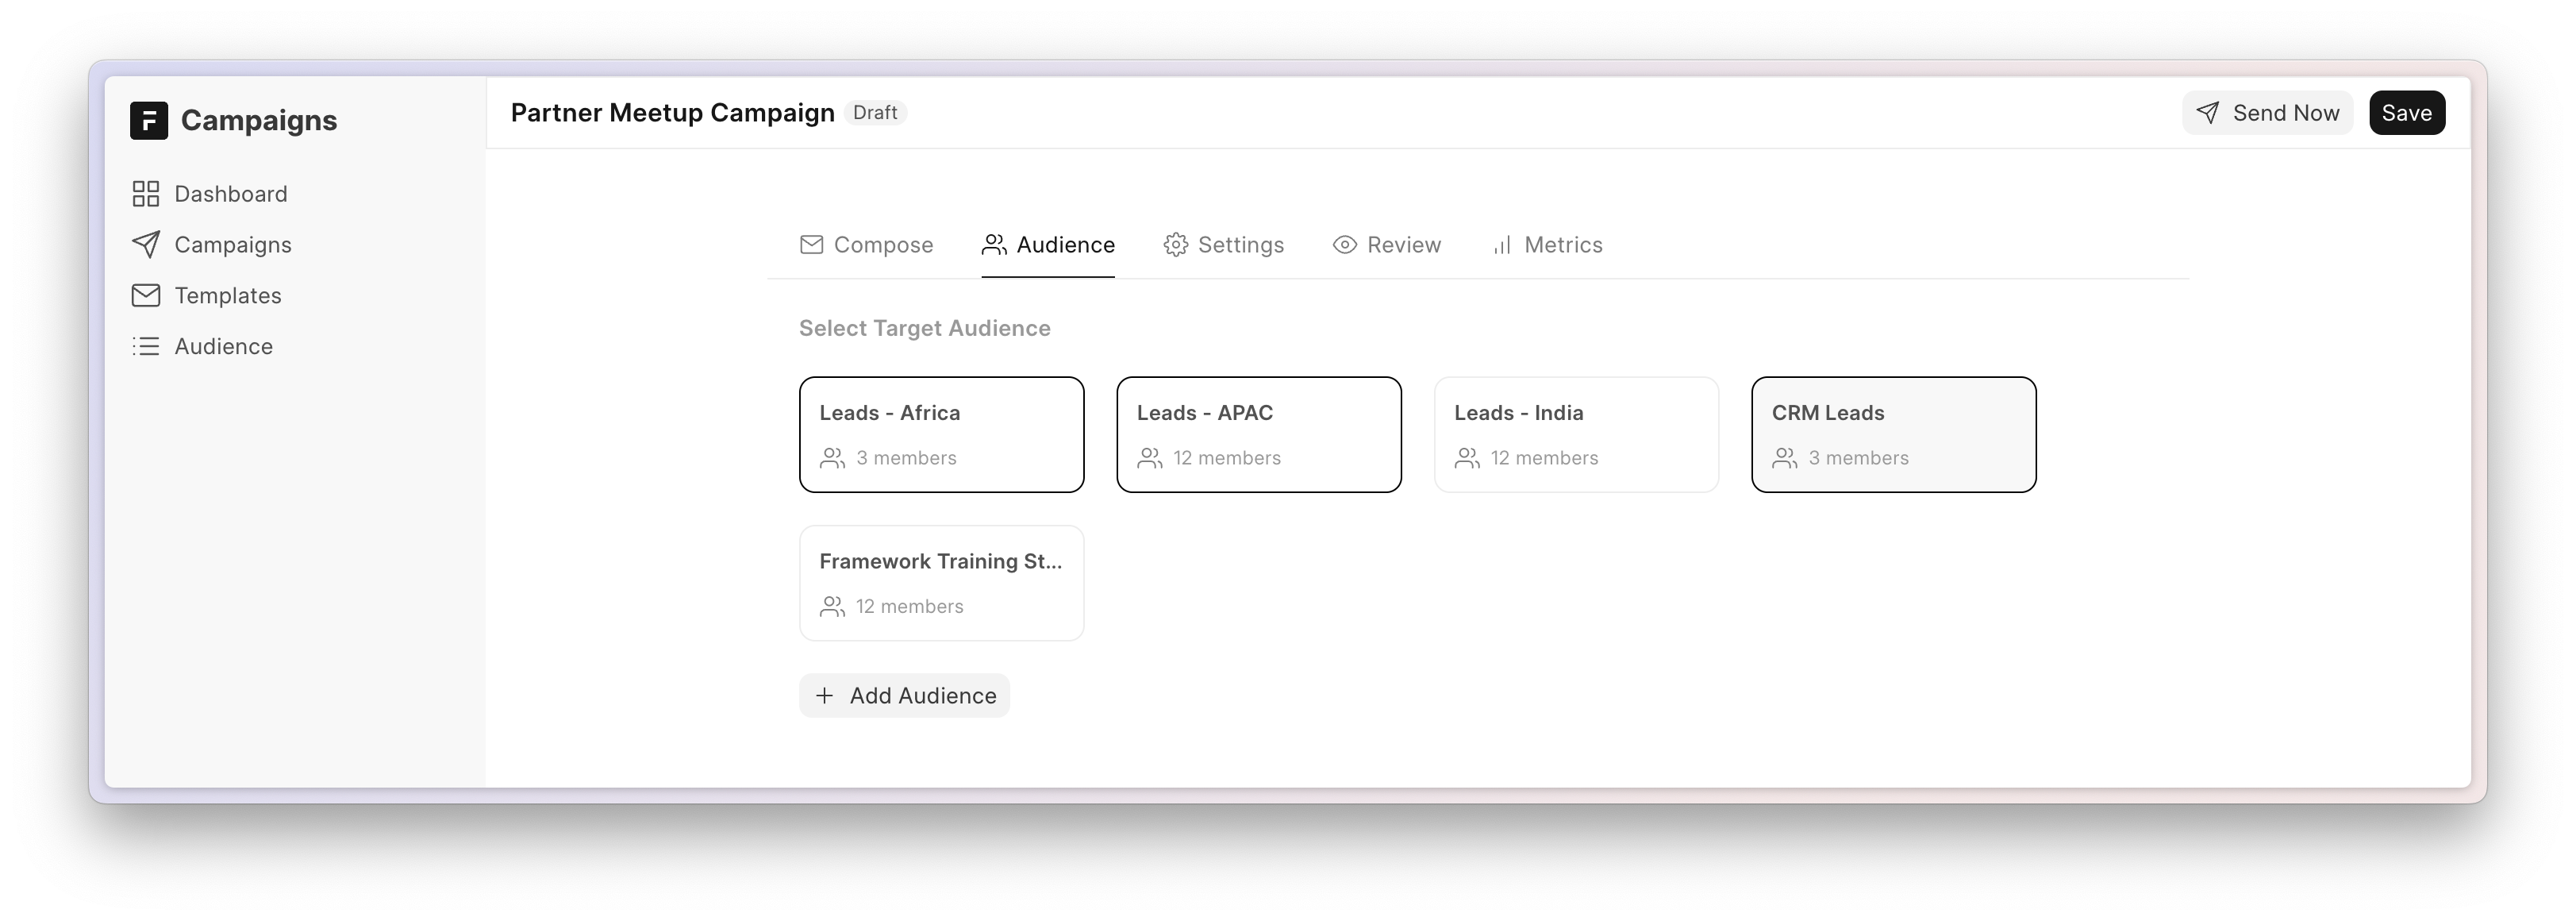Select the Leads - India audience card
This screenshot has height=921, width=2576.
point(1576,434)
